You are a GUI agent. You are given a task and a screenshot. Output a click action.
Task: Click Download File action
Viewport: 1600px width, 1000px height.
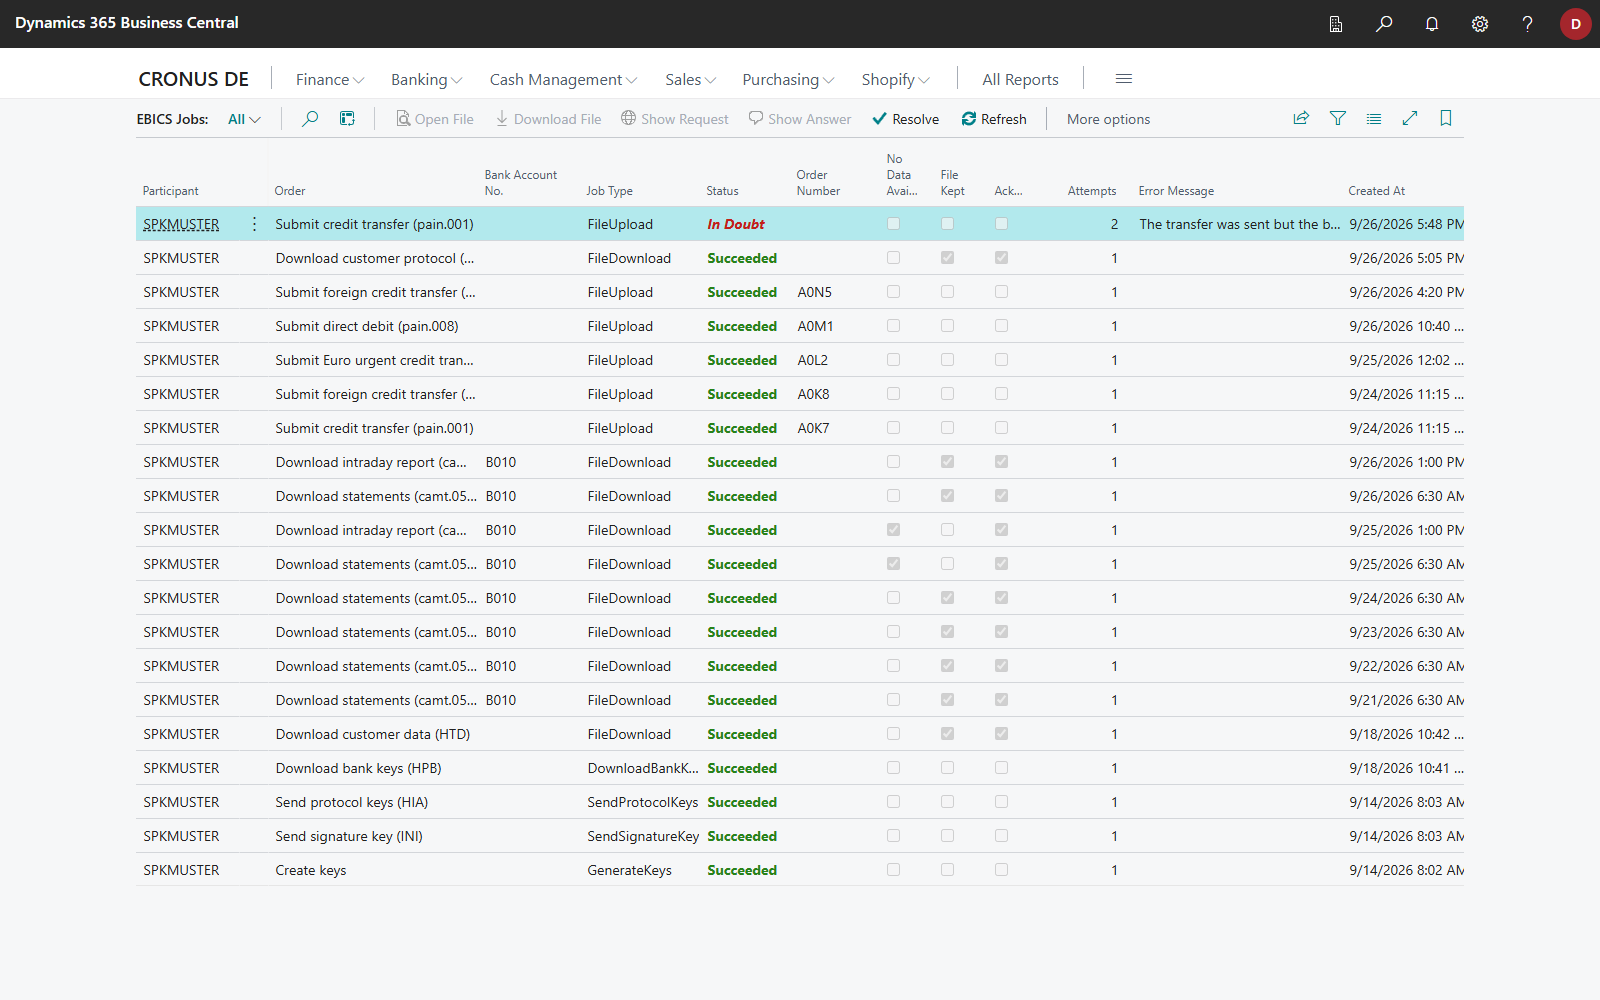[548, 119]
